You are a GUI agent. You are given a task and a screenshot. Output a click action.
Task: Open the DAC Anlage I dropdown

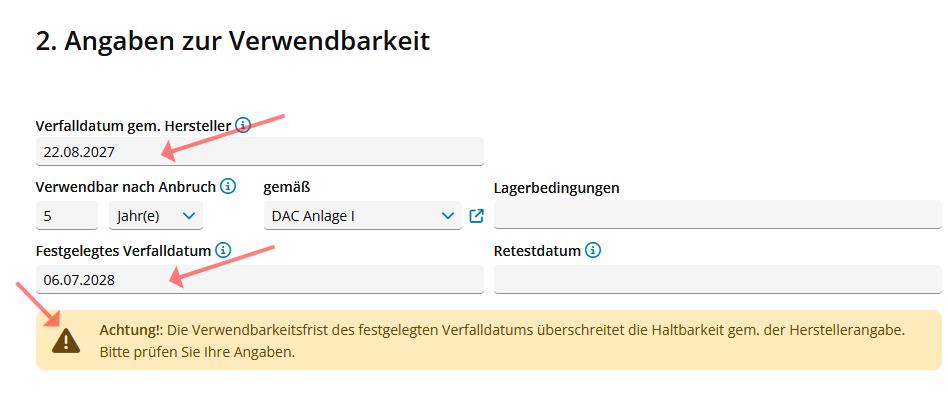(363, 216)
